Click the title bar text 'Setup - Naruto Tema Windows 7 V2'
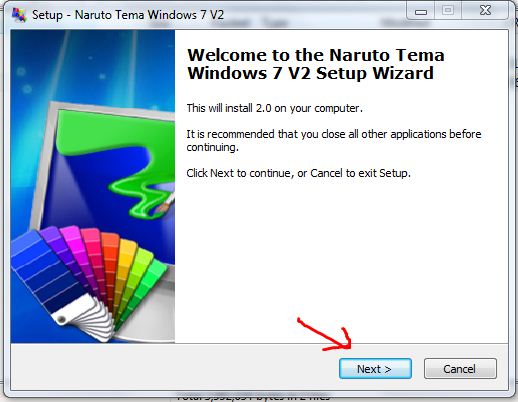 click(x=128, y=15)
